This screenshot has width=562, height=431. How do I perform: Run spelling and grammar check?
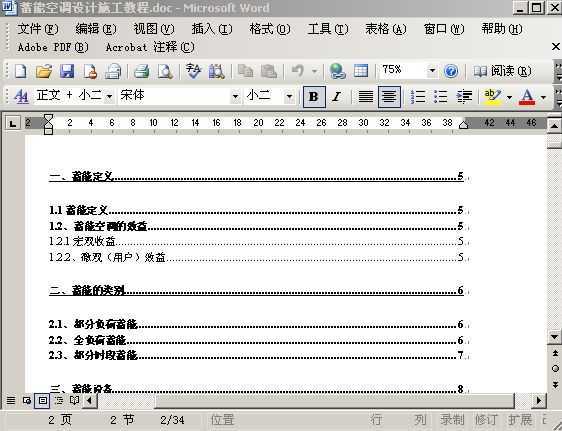194,71
